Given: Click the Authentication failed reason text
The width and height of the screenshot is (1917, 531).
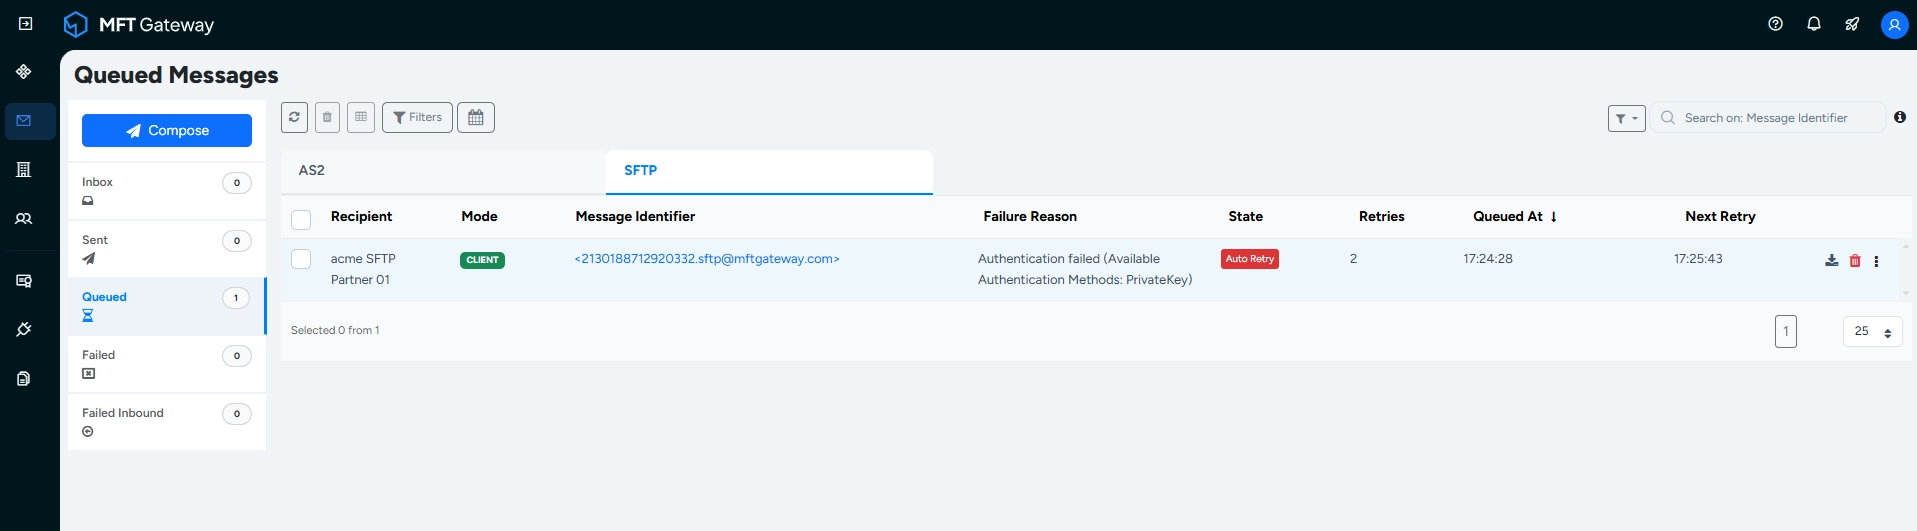Looking at the screenshot, I should coord(1085,269).
